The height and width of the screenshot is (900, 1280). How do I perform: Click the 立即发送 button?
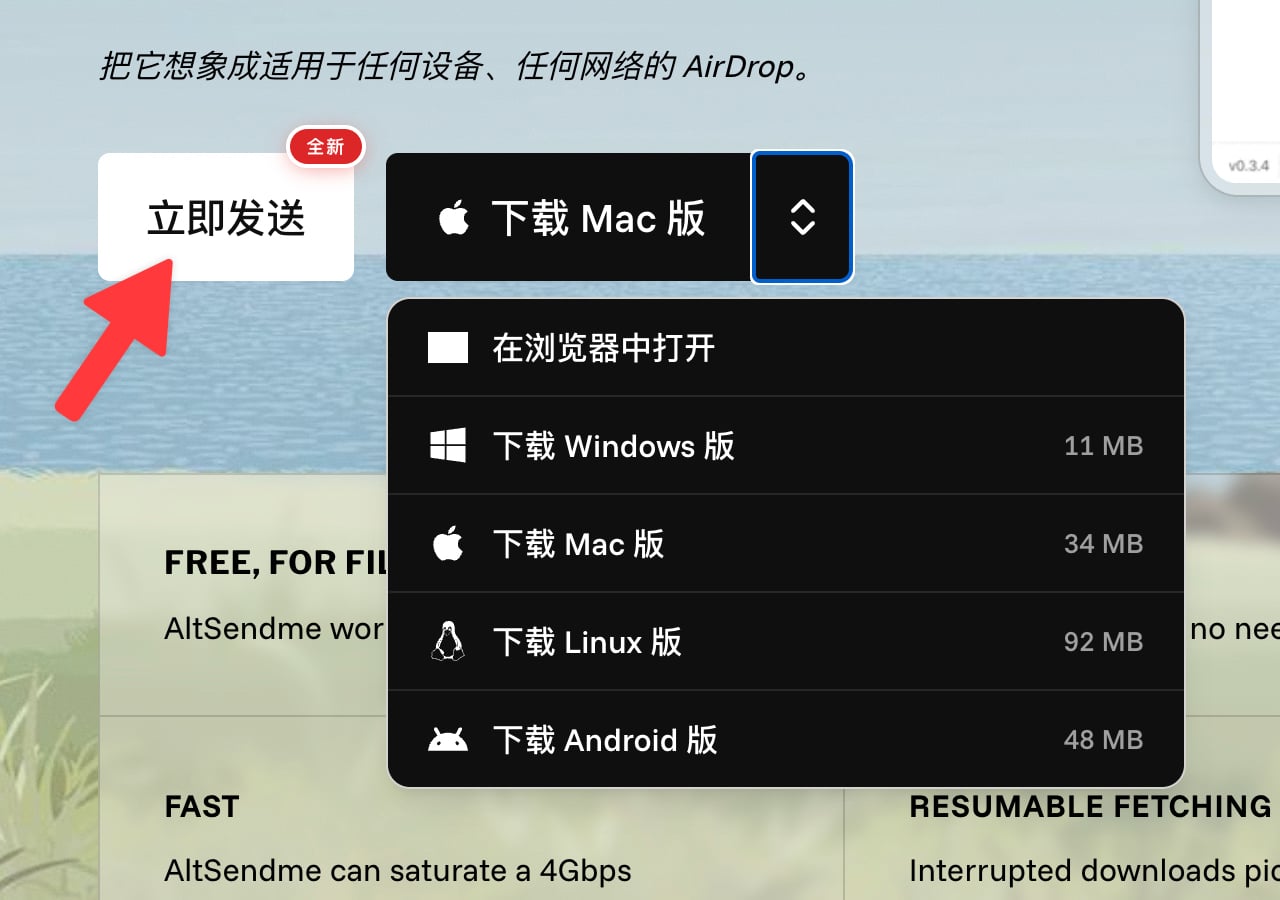226,217
